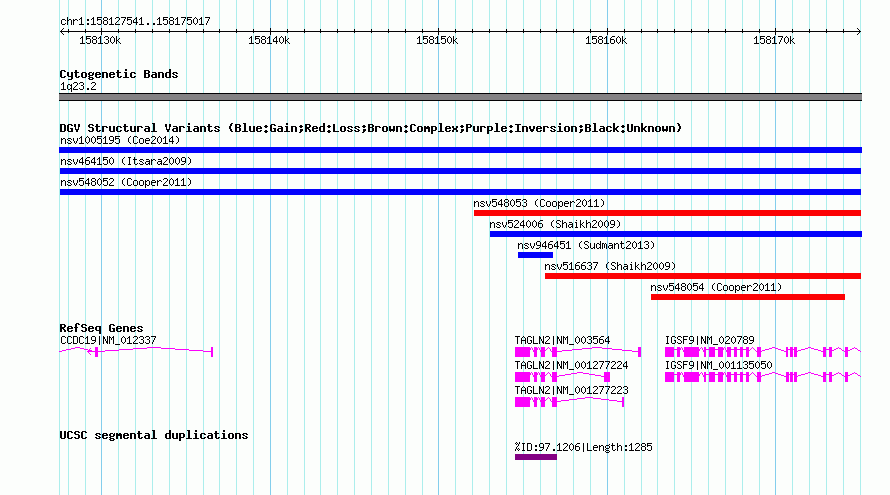The image size is (890, 495).
Task: Click the nsv1005195 (Coe2014) label
Action: click(x=120, y=140)
